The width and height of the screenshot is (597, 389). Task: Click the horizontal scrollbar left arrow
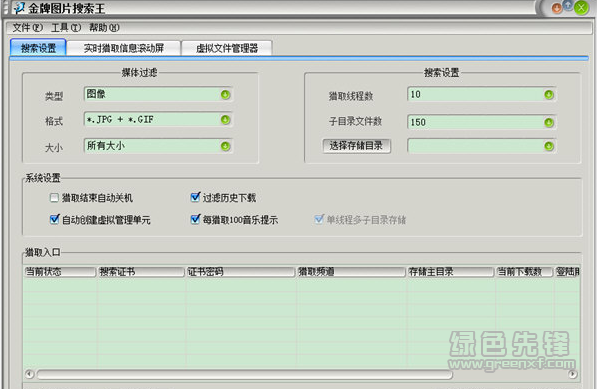tap(29, 374)
